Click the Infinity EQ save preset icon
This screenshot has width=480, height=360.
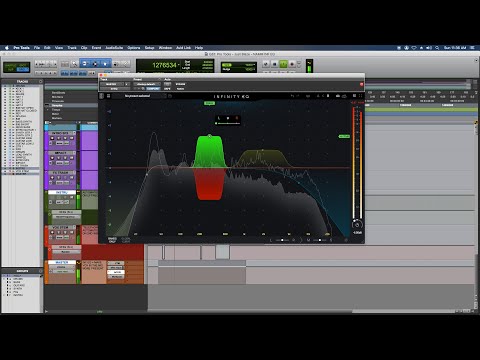[170, 96]
